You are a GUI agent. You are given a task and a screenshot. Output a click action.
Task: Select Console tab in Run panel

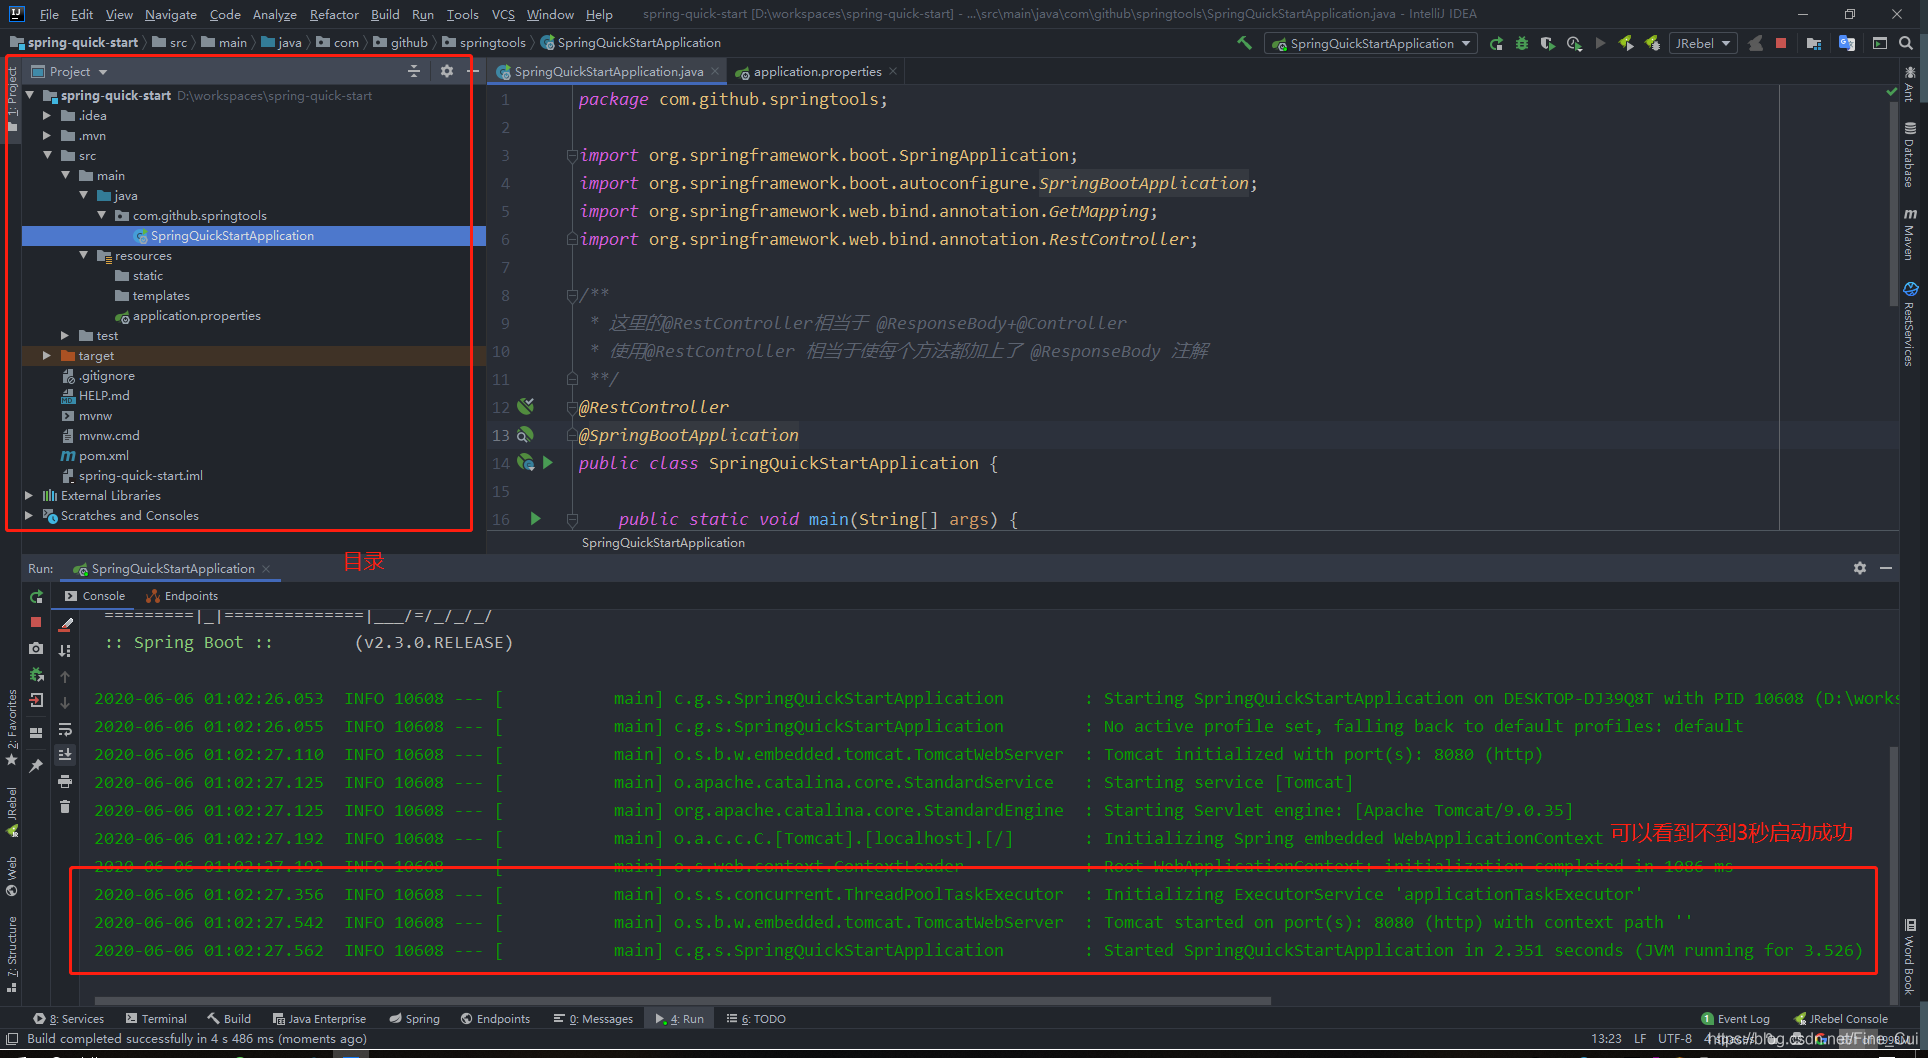click(x=95, y=595)
